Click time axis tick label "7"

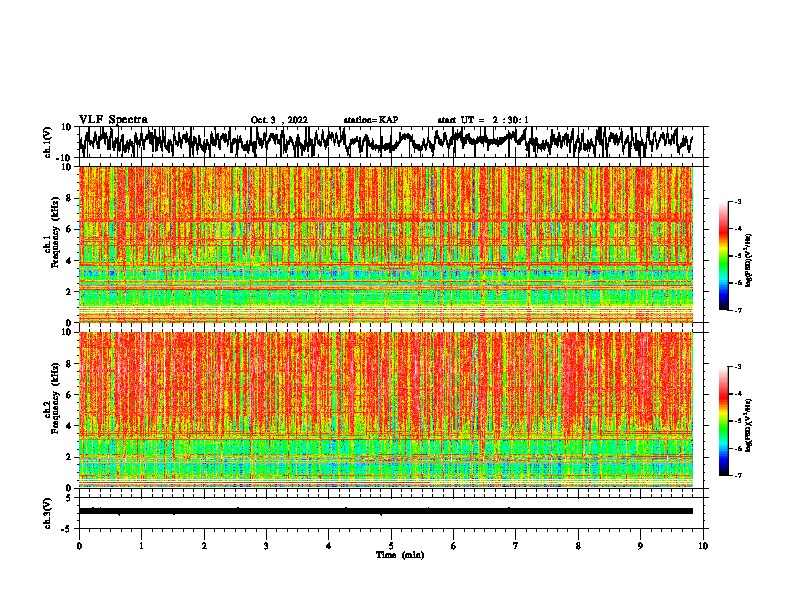click(x=516, y=546)
